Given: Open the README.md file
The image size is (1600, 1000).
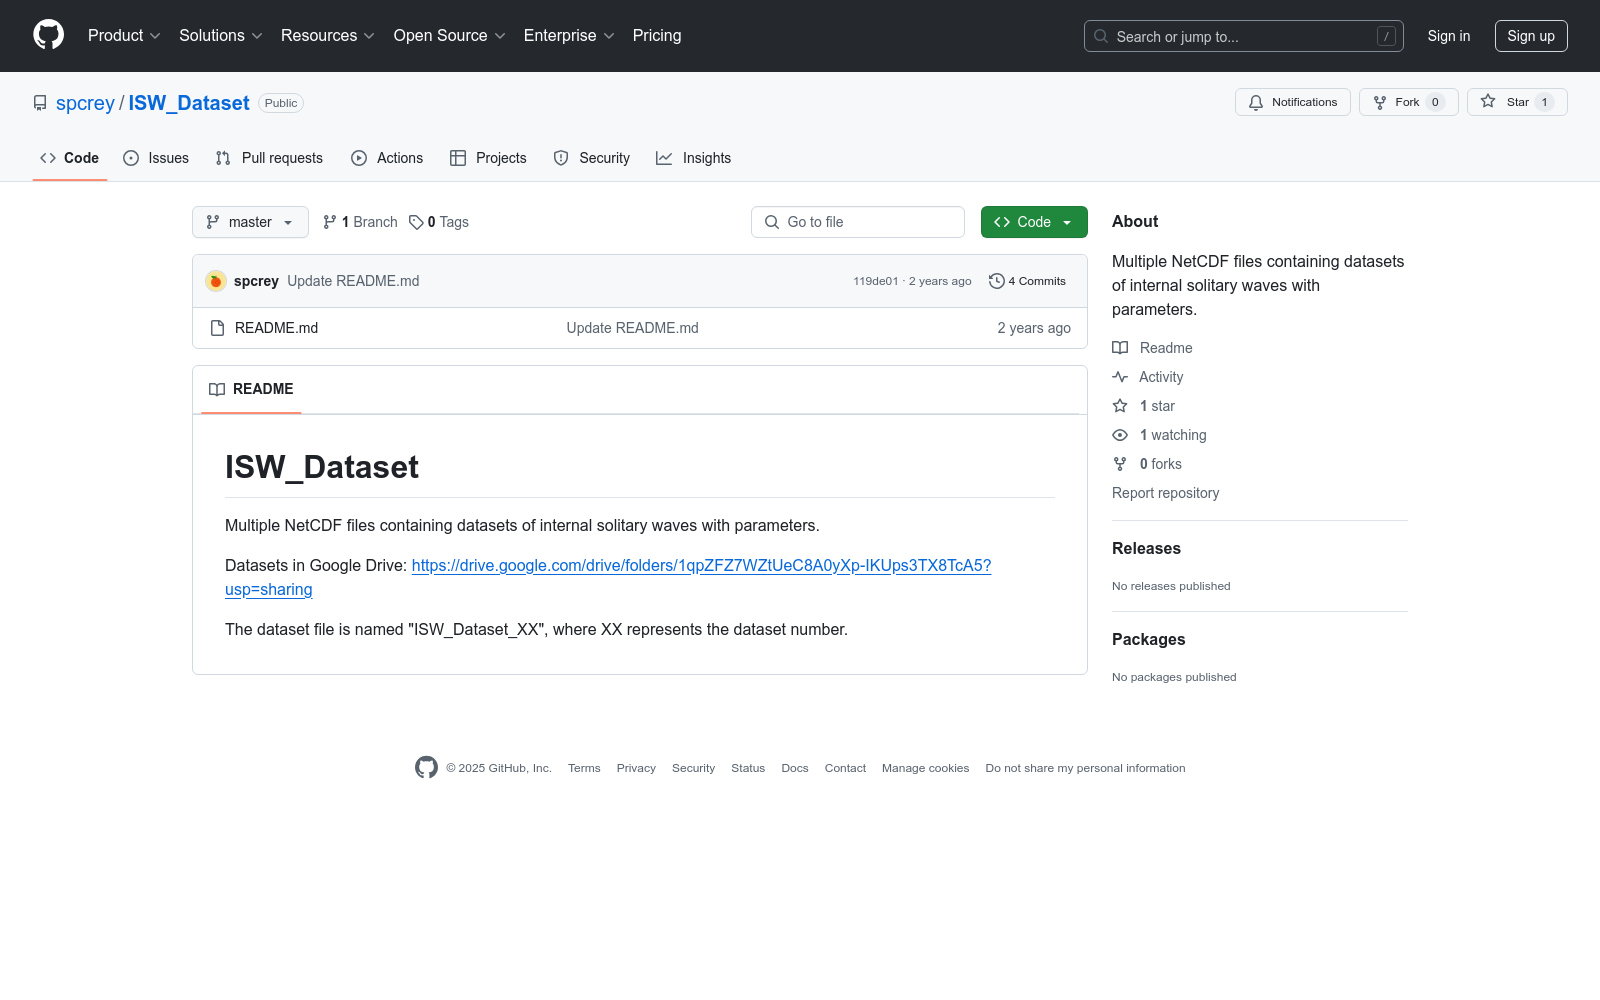Looking at the screenshot, I should (276, 328).
